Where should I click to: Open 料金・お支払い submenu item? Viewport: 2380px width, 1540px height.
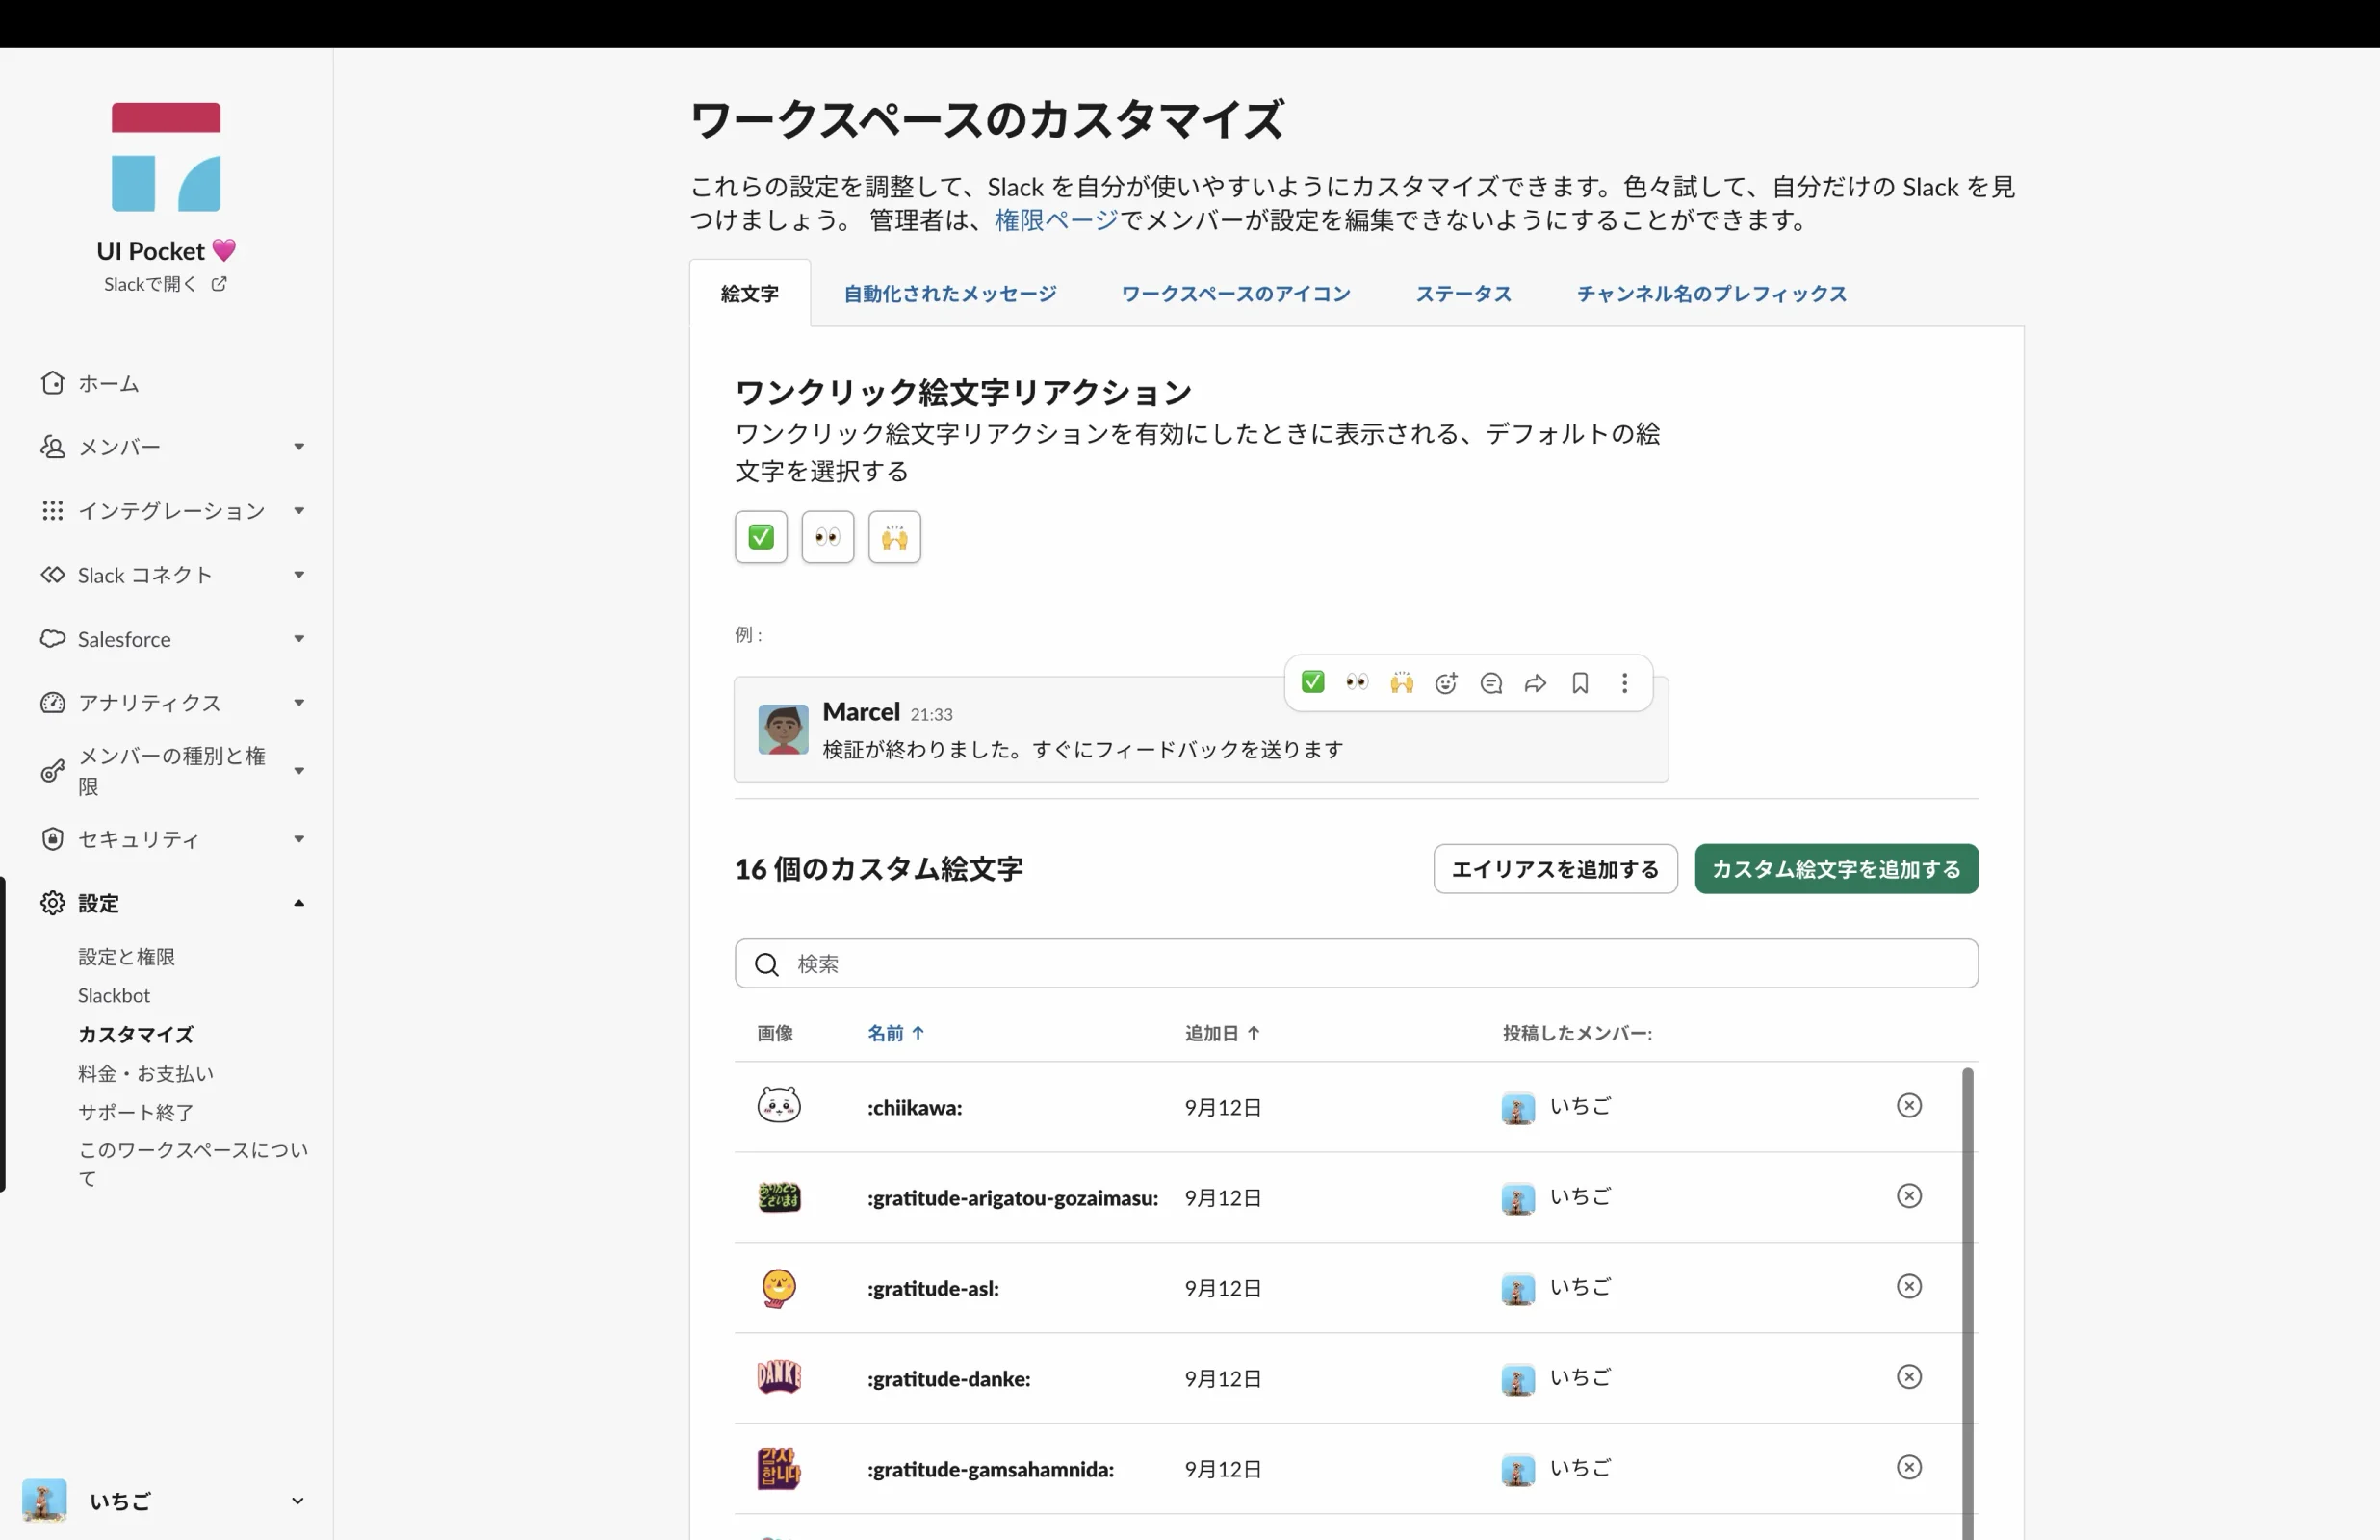[x=146, y=1074]
